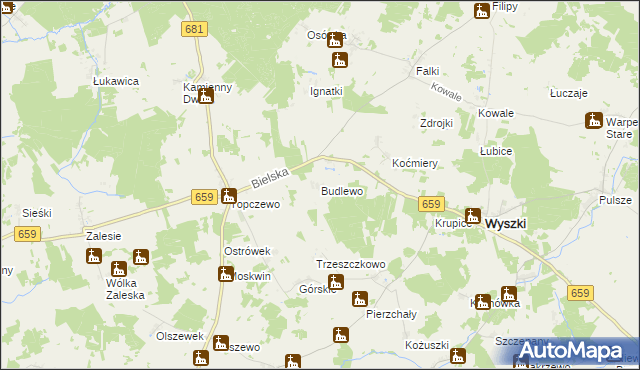This screenshot has height=370, width=640.
Task: Click the Pulsze village label
Action: [616, 200]
